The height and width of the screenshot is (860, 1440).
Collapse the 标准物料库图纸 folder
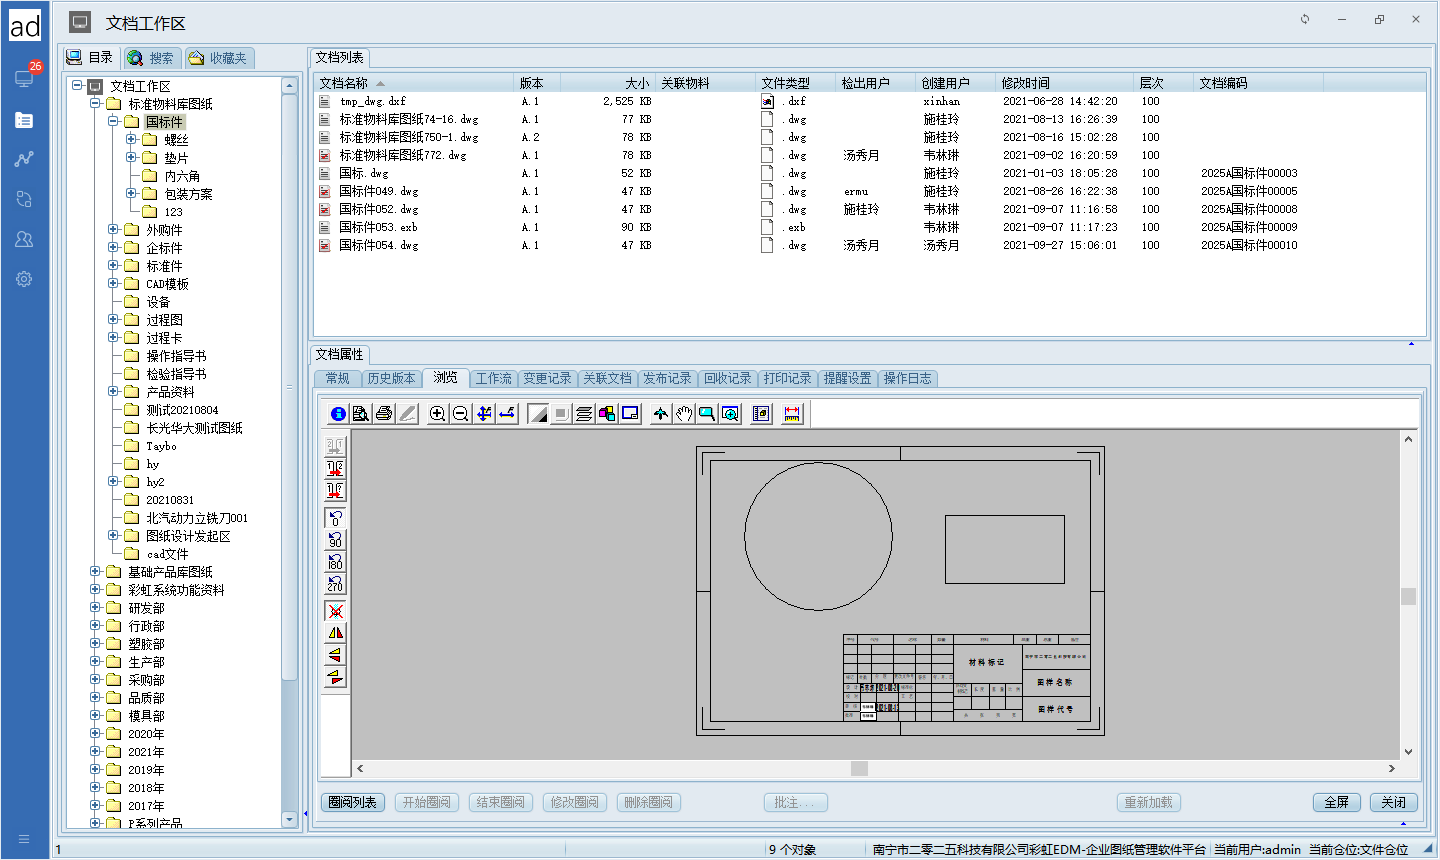(x=95, y=104)
